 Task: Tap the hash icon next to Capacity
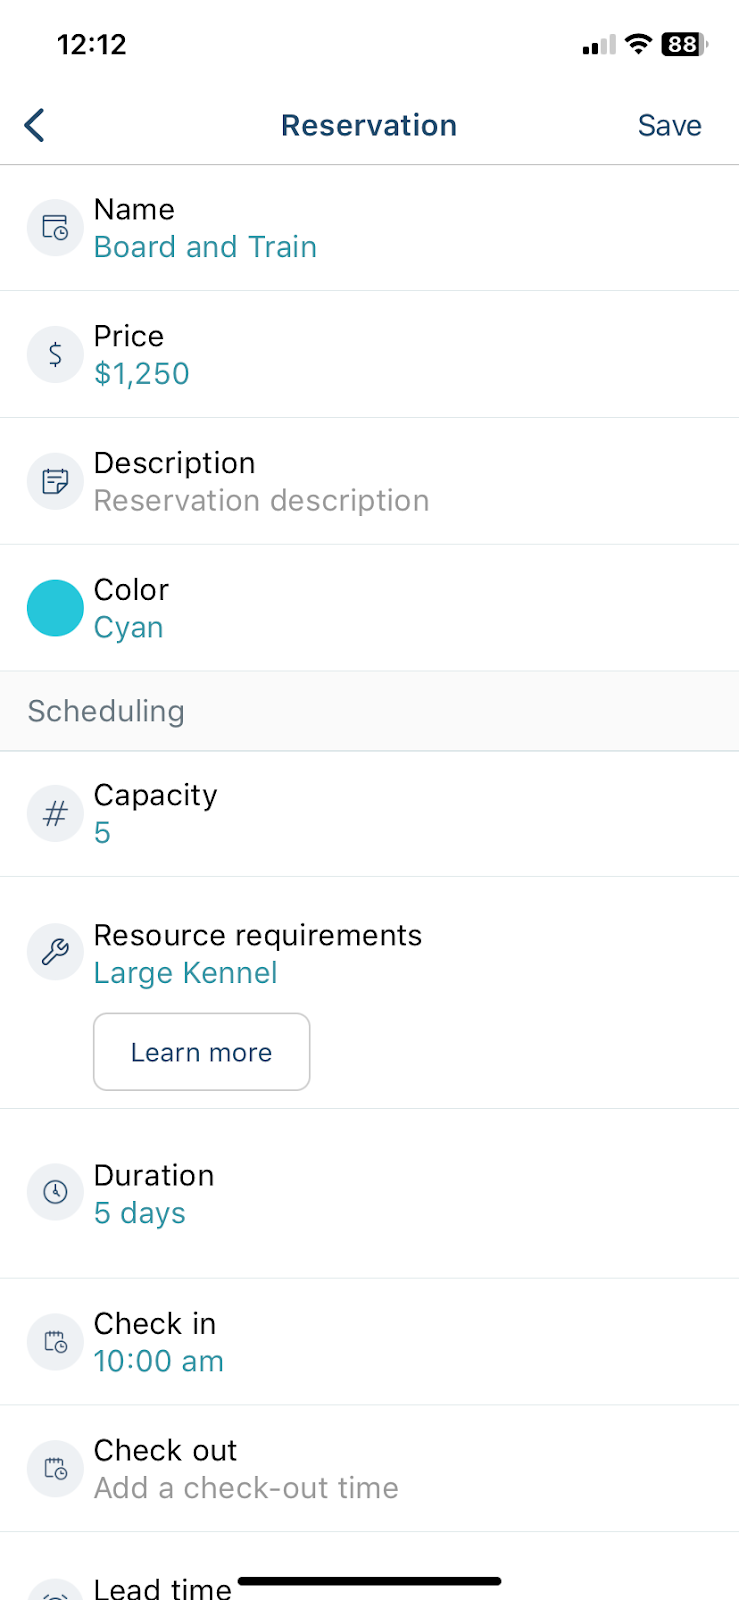click(x=55, y=813)
